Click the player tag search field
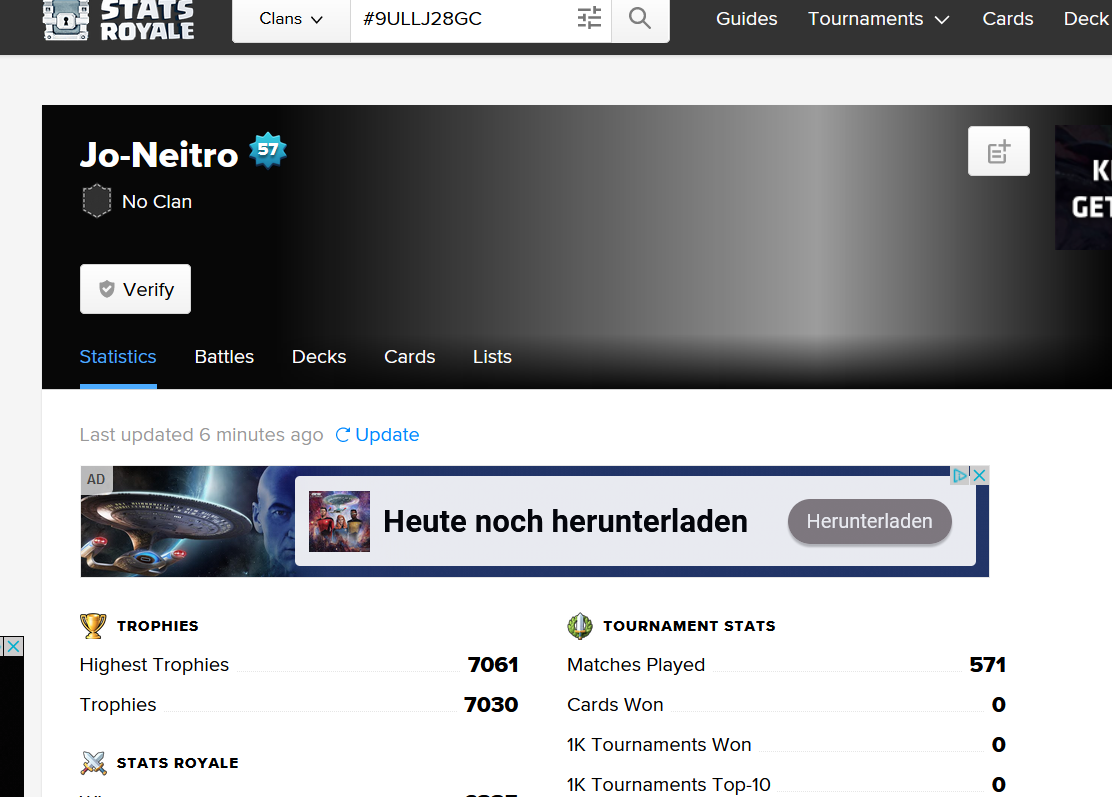Image resolution: width=1112 pixels, height=797 pixels. coord(460,19)
